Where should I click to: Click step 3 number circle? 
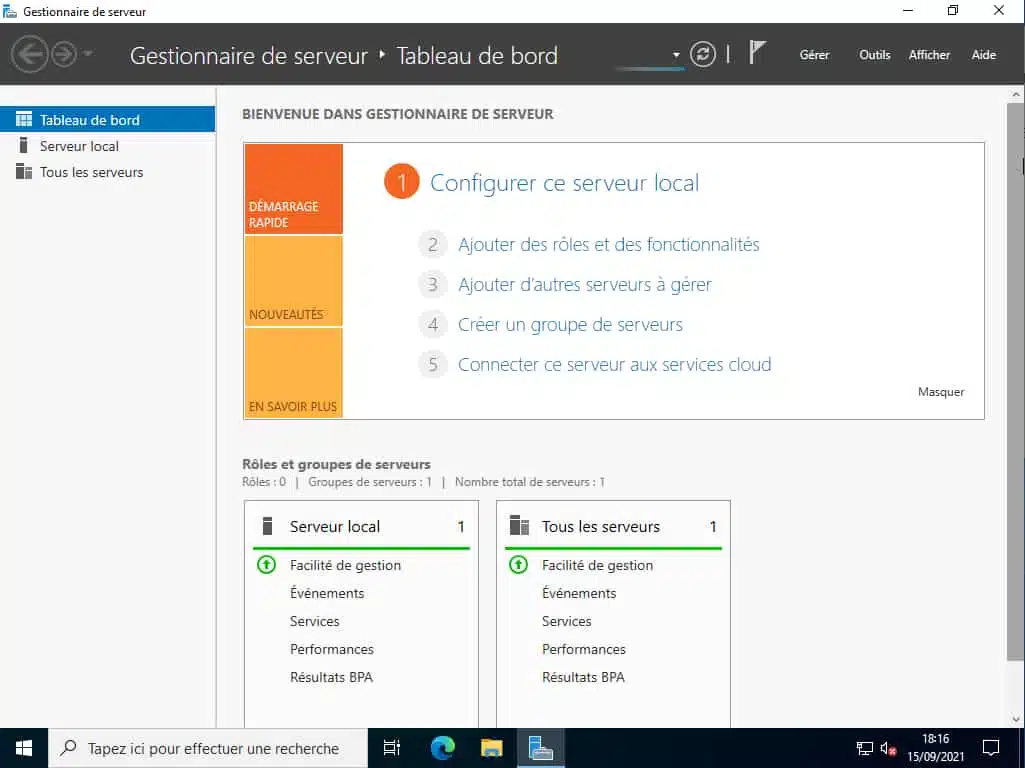[432, 284]
